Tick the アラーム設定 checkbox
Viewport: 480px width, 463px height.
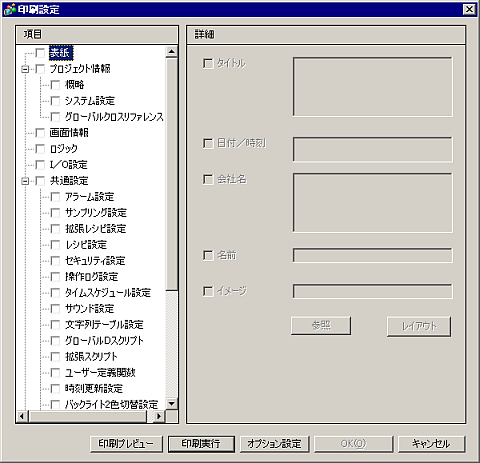pyautogui.click(x=55, y=197)
